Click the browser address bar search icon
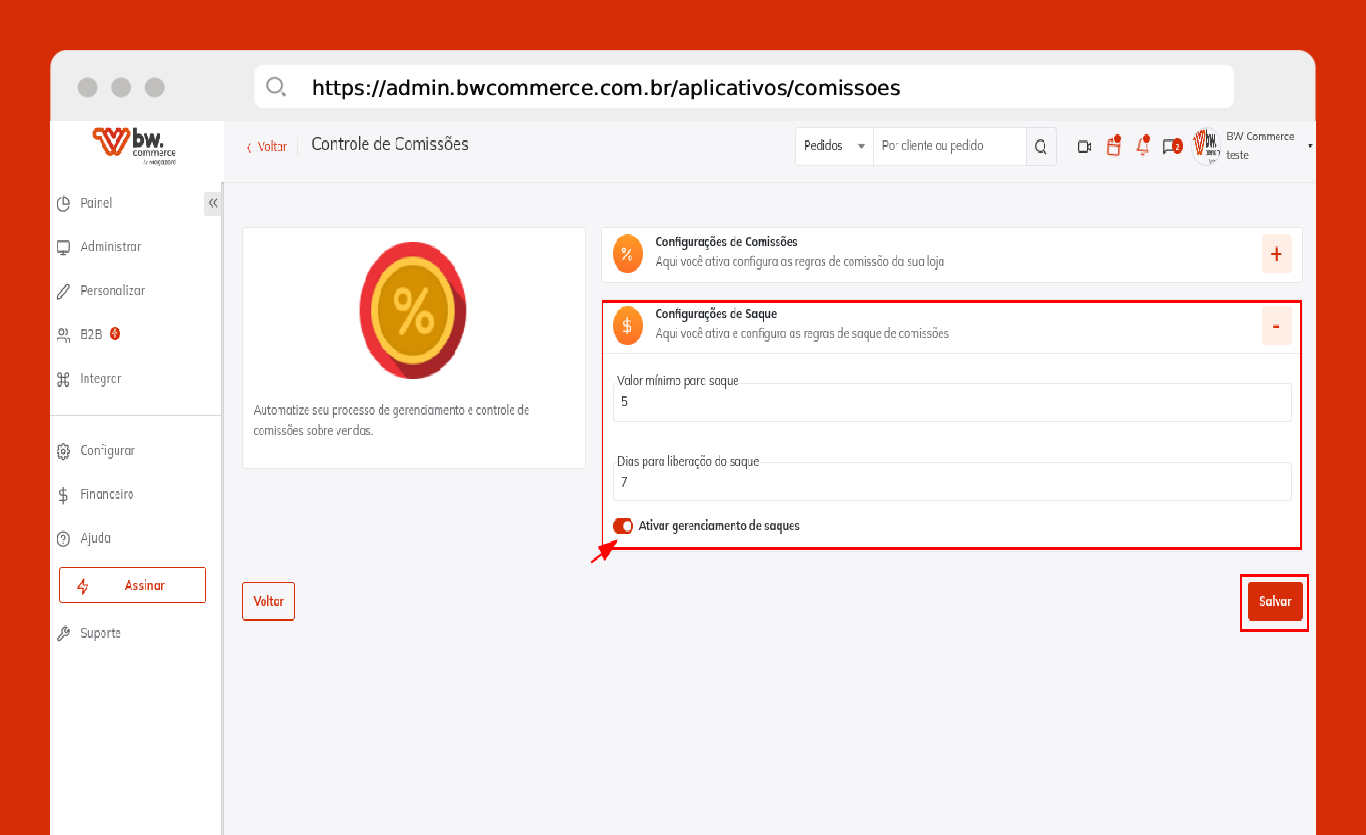Screen dimensions: 1366x835 (276, 87)
